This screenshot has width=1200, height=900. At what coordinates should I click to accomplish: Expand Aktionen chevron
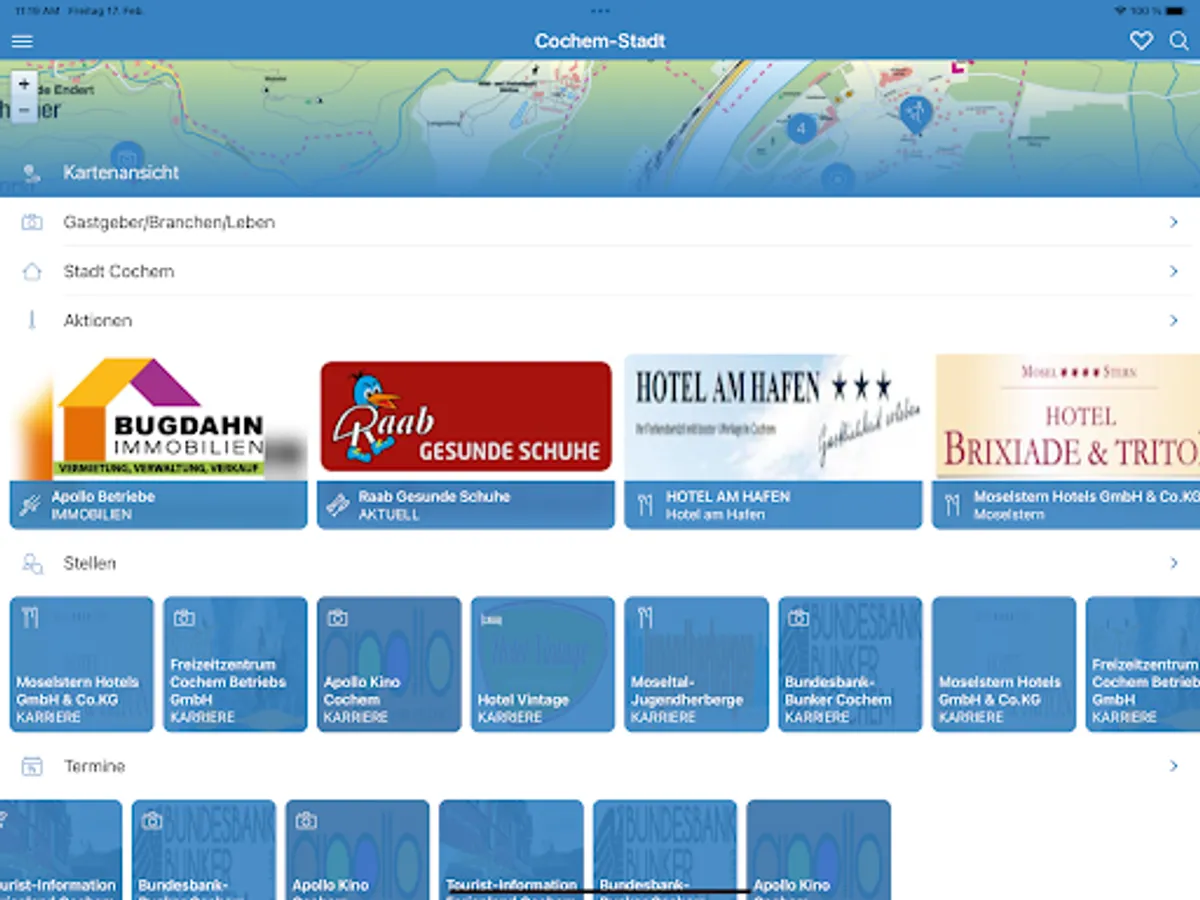coord(1174,320)
